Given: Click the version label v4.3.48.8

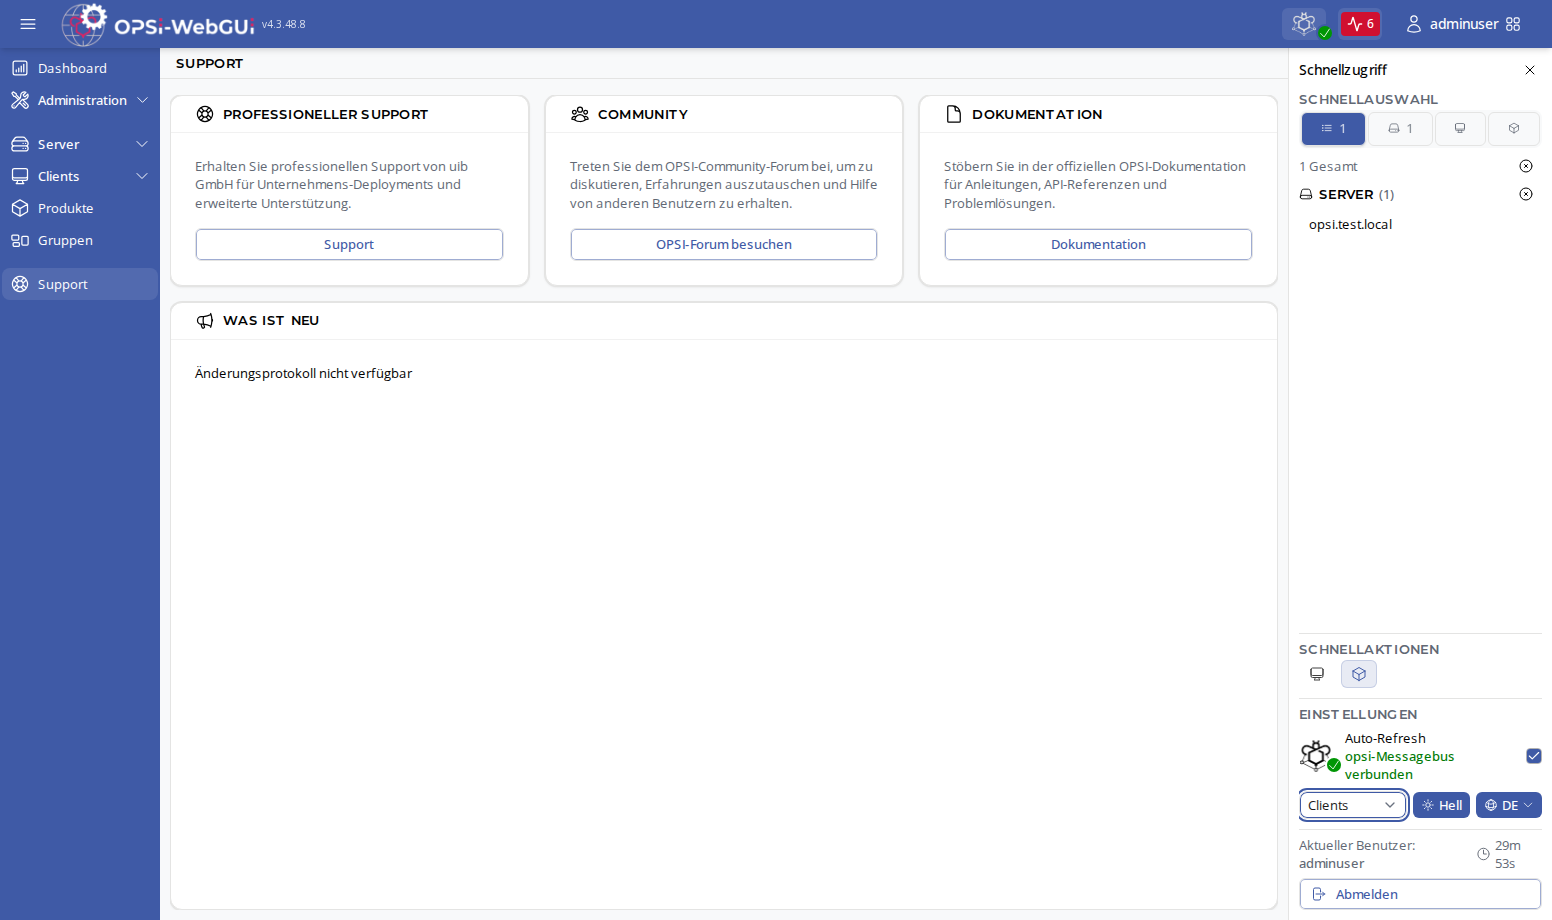Looking at the screenshot, I should tap(284, 24).
